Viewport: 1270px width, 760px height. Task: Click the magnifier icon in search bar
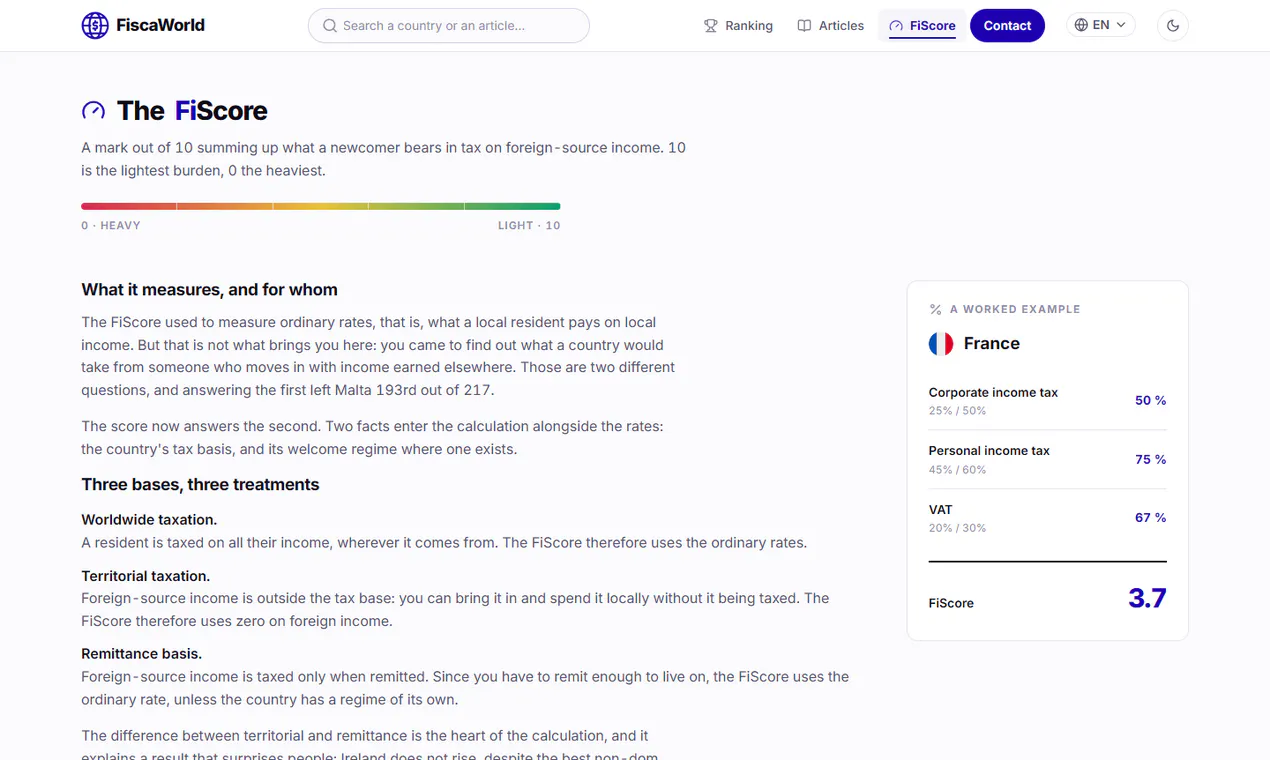[x=329, y=26]
